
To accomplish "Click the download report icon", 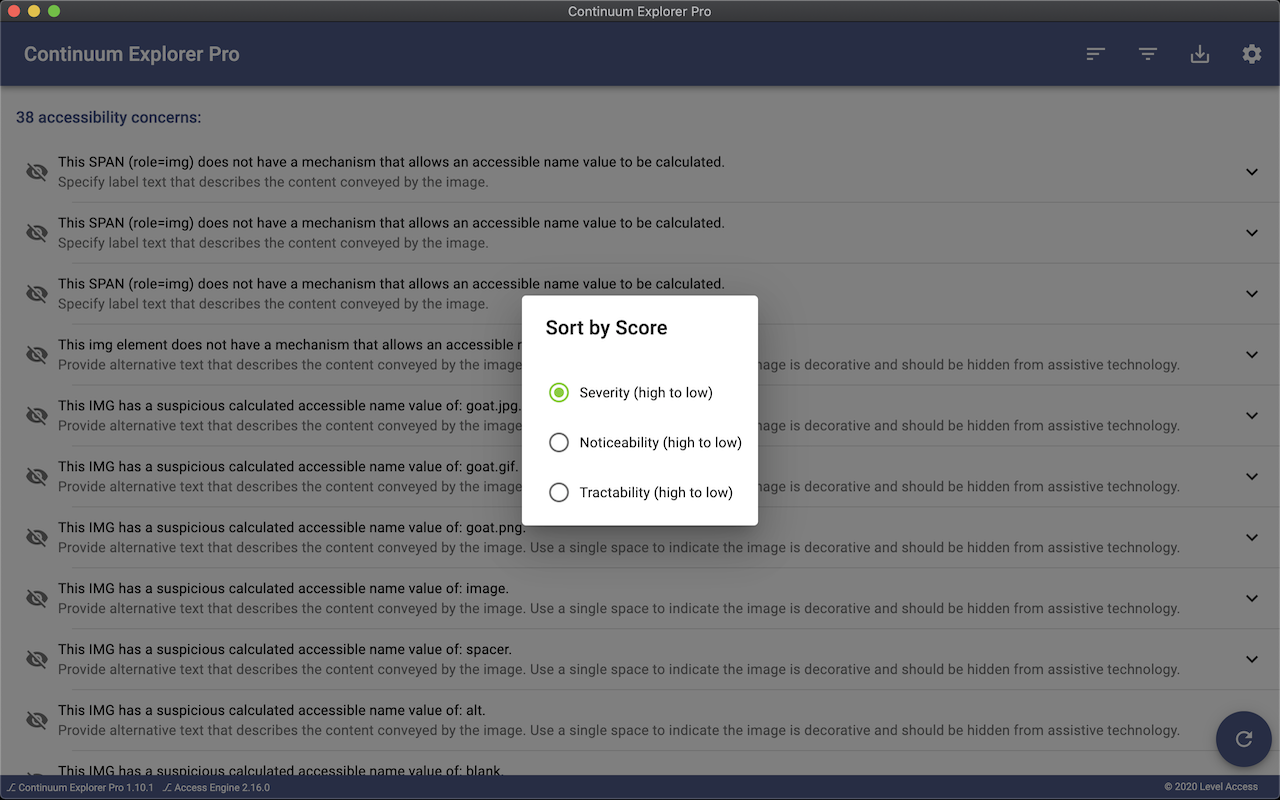I will pyautogui.click(x=1200, y=54).
